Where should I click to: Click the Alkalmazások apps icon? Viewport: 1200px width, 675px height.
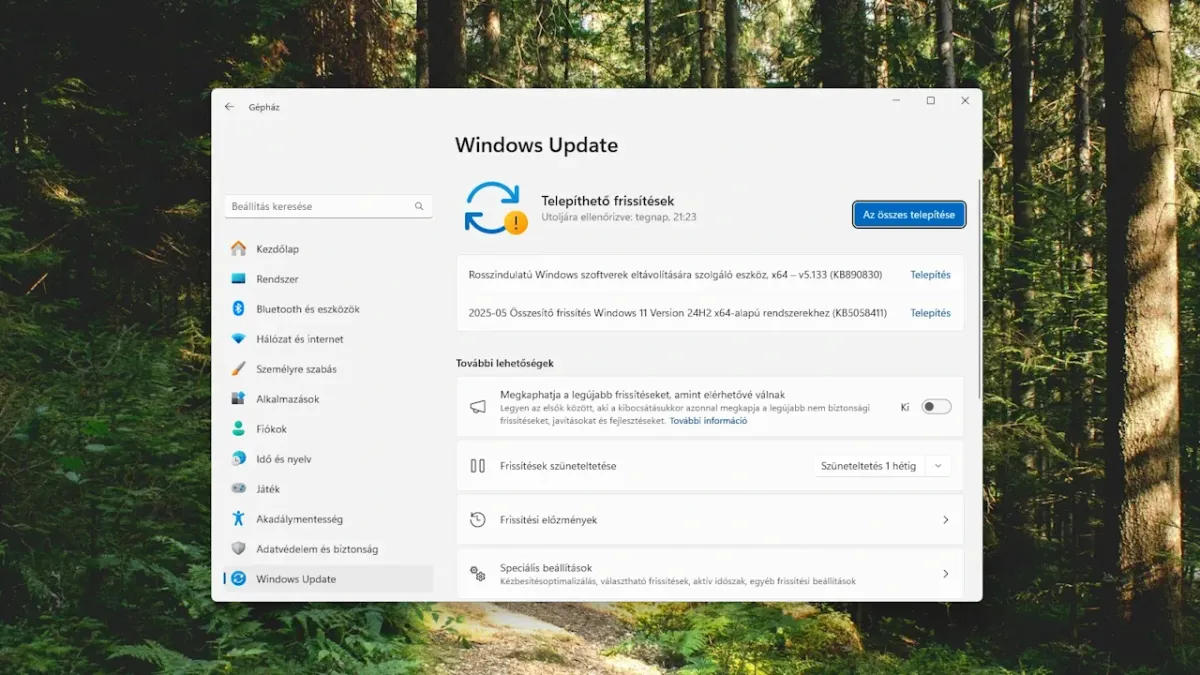(238, 399)
